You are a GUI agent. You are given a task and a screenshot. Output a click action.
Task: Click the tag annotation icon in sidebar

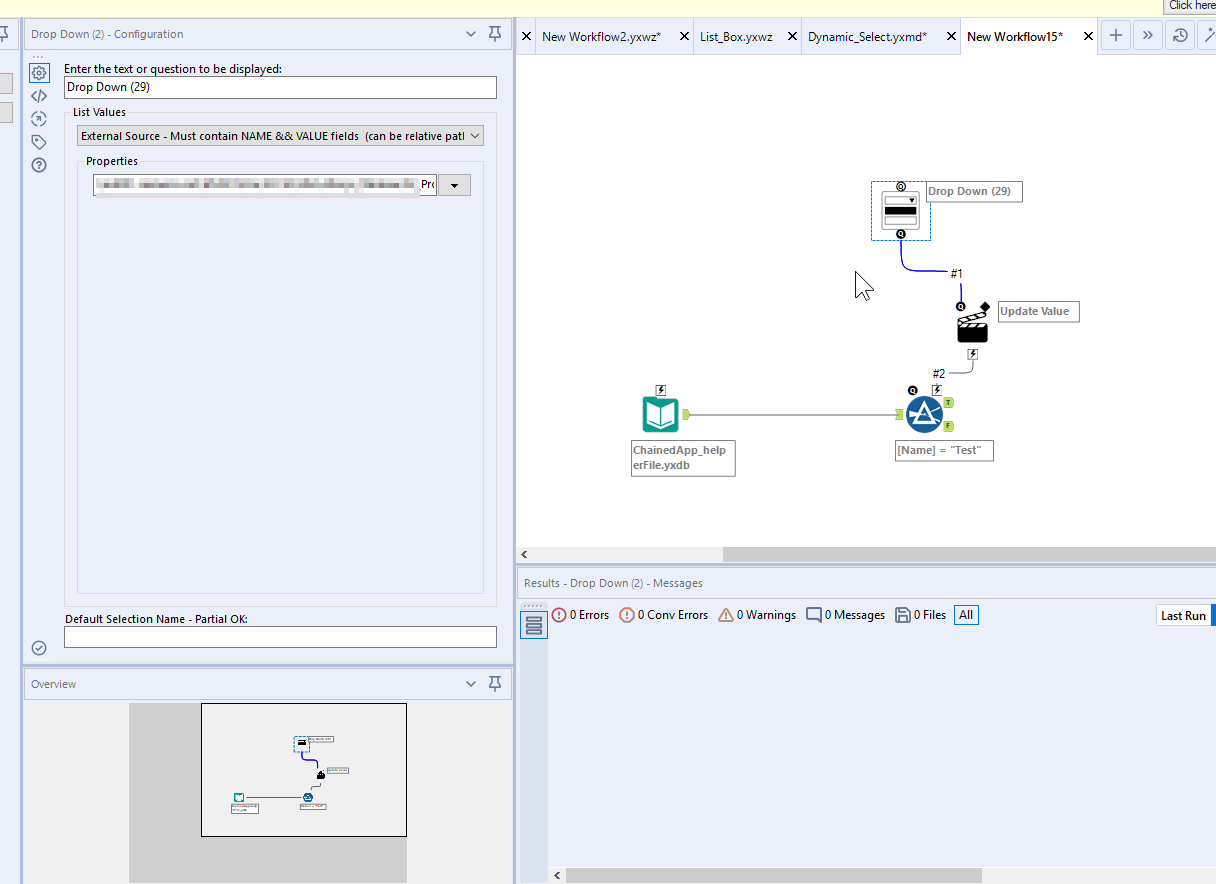point(39,141)
